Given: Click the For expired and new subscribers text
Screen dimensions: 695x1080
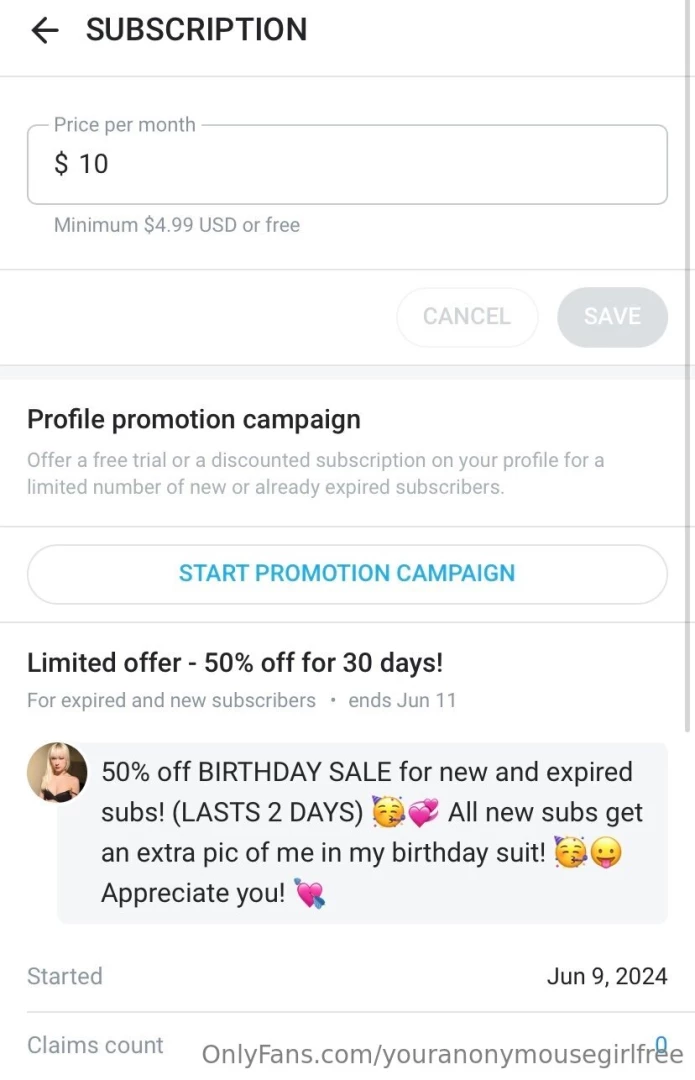Looking at the screenshot, I should 170,700.
